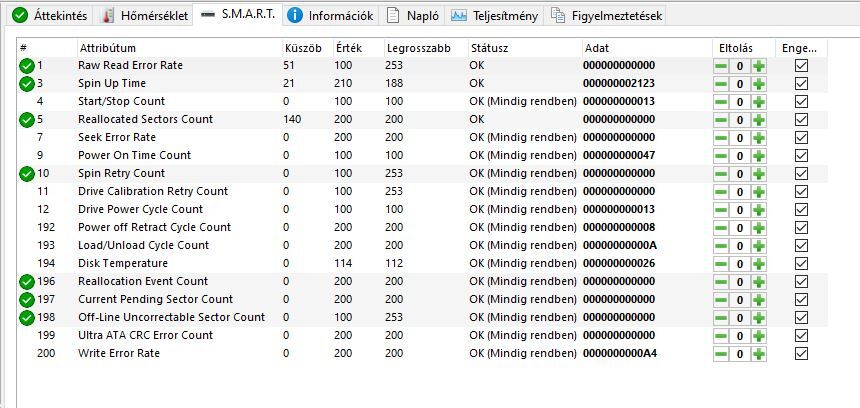Viewport: 860px width, 408px height.
Task: Click minus icon in Write Error Rate row
Action: tap(721, 354)
